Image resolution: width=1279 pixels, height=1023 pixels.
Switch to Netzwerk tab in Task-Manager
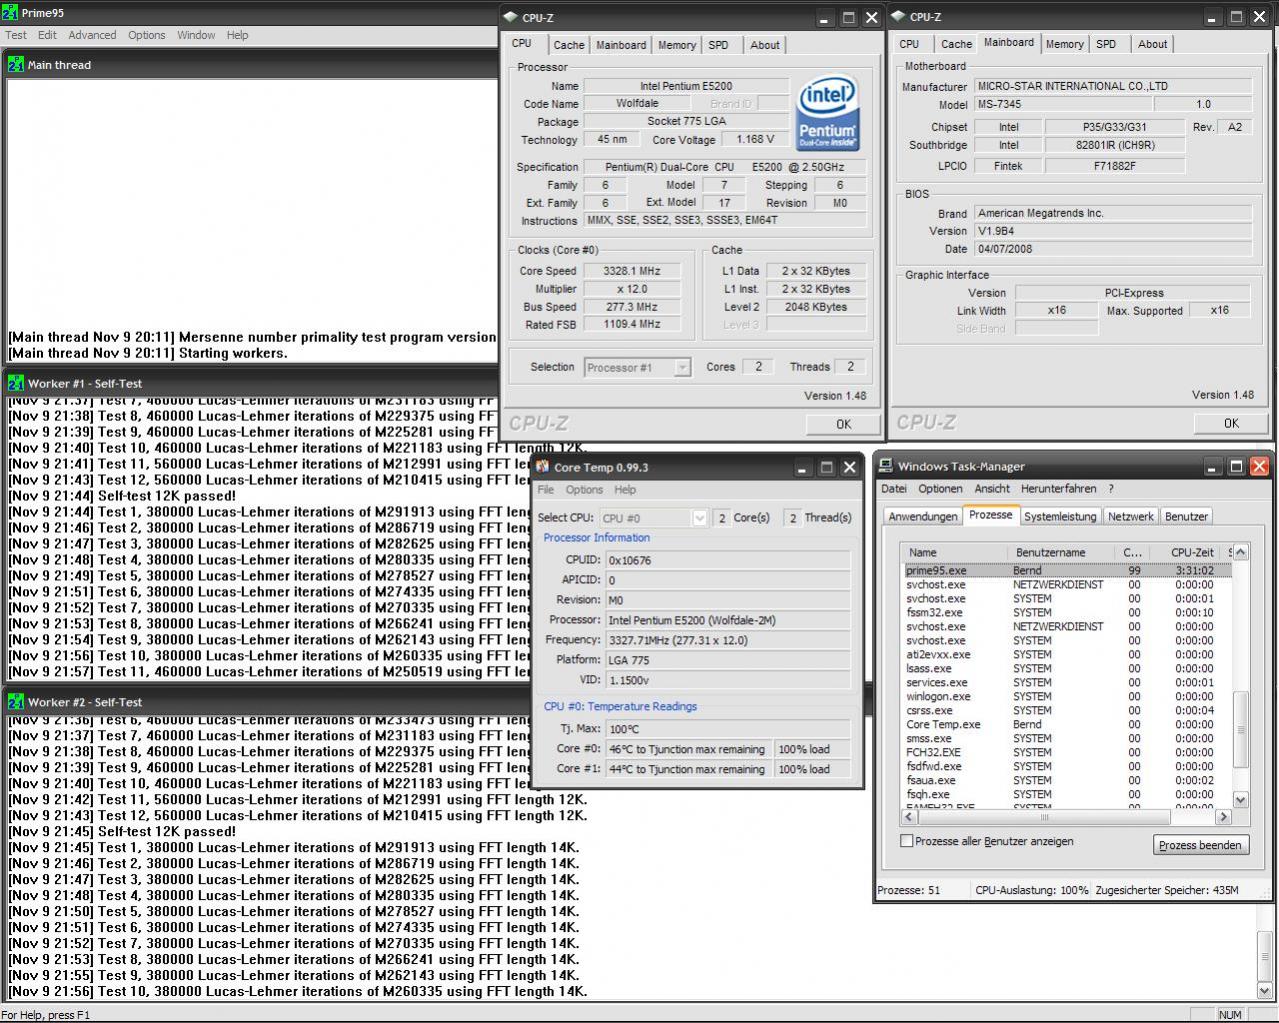(1131, 517)
